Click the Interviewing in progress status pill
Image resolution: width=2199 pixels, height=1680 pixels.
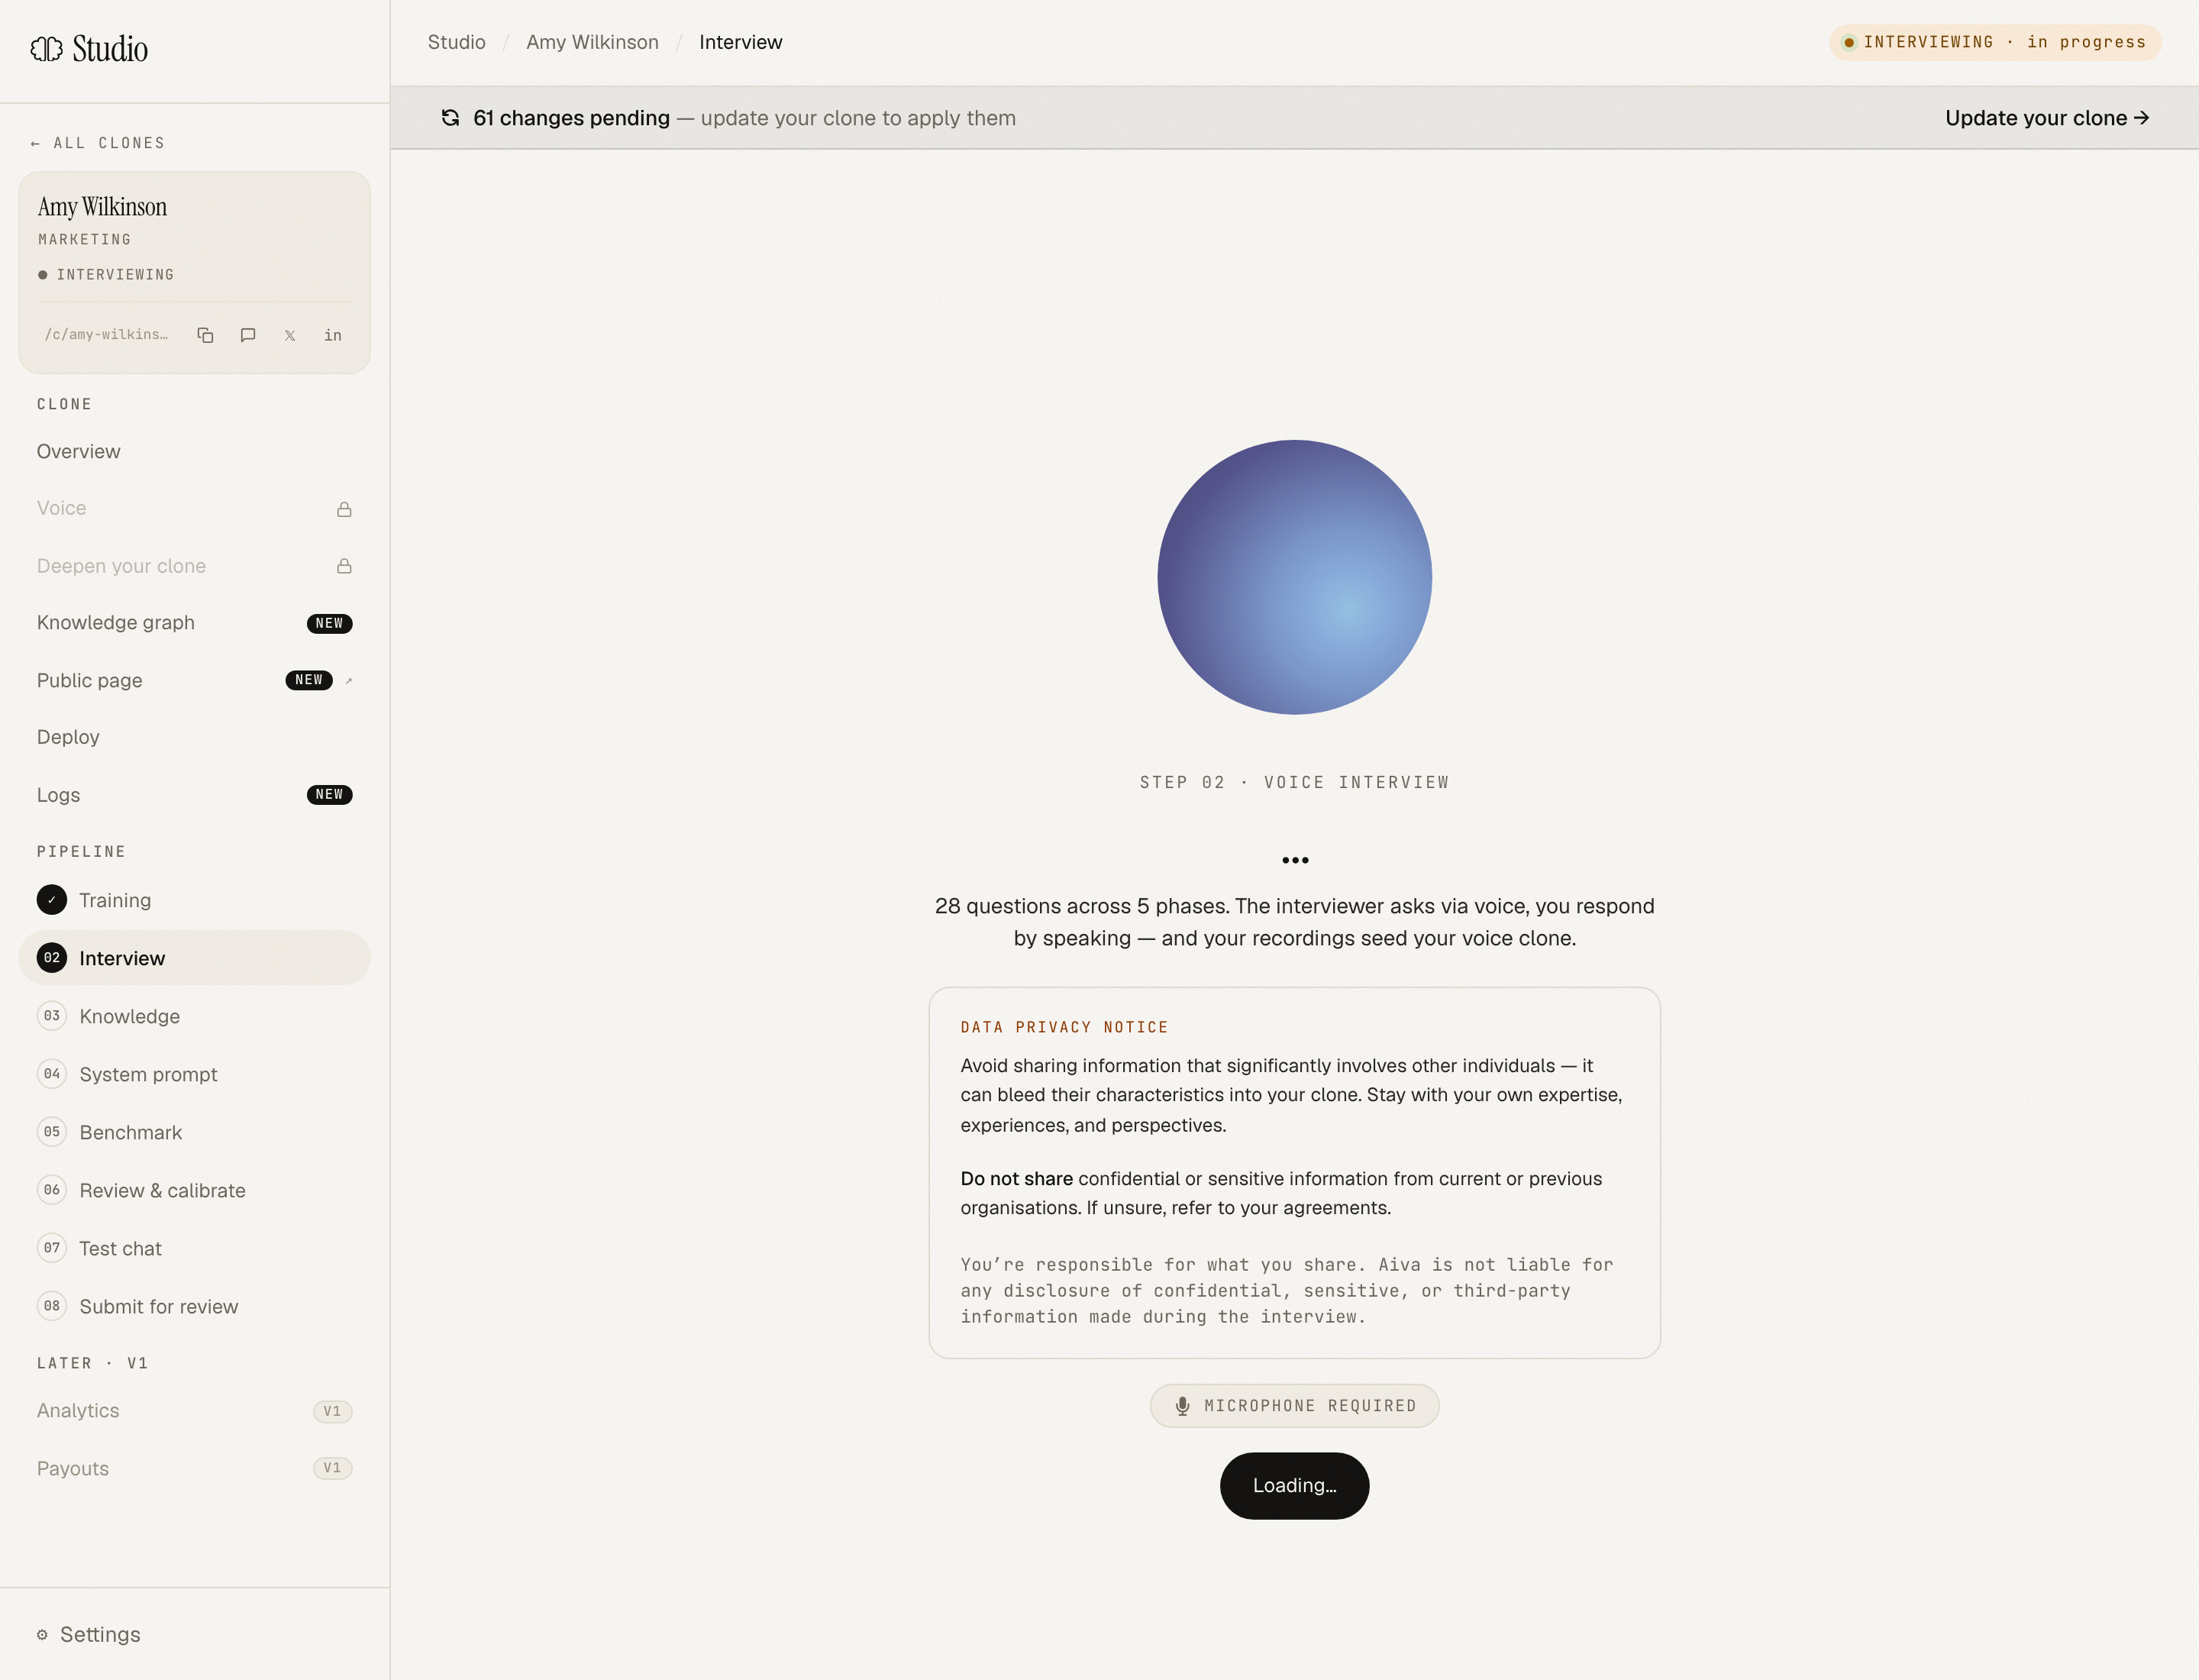1994,42
